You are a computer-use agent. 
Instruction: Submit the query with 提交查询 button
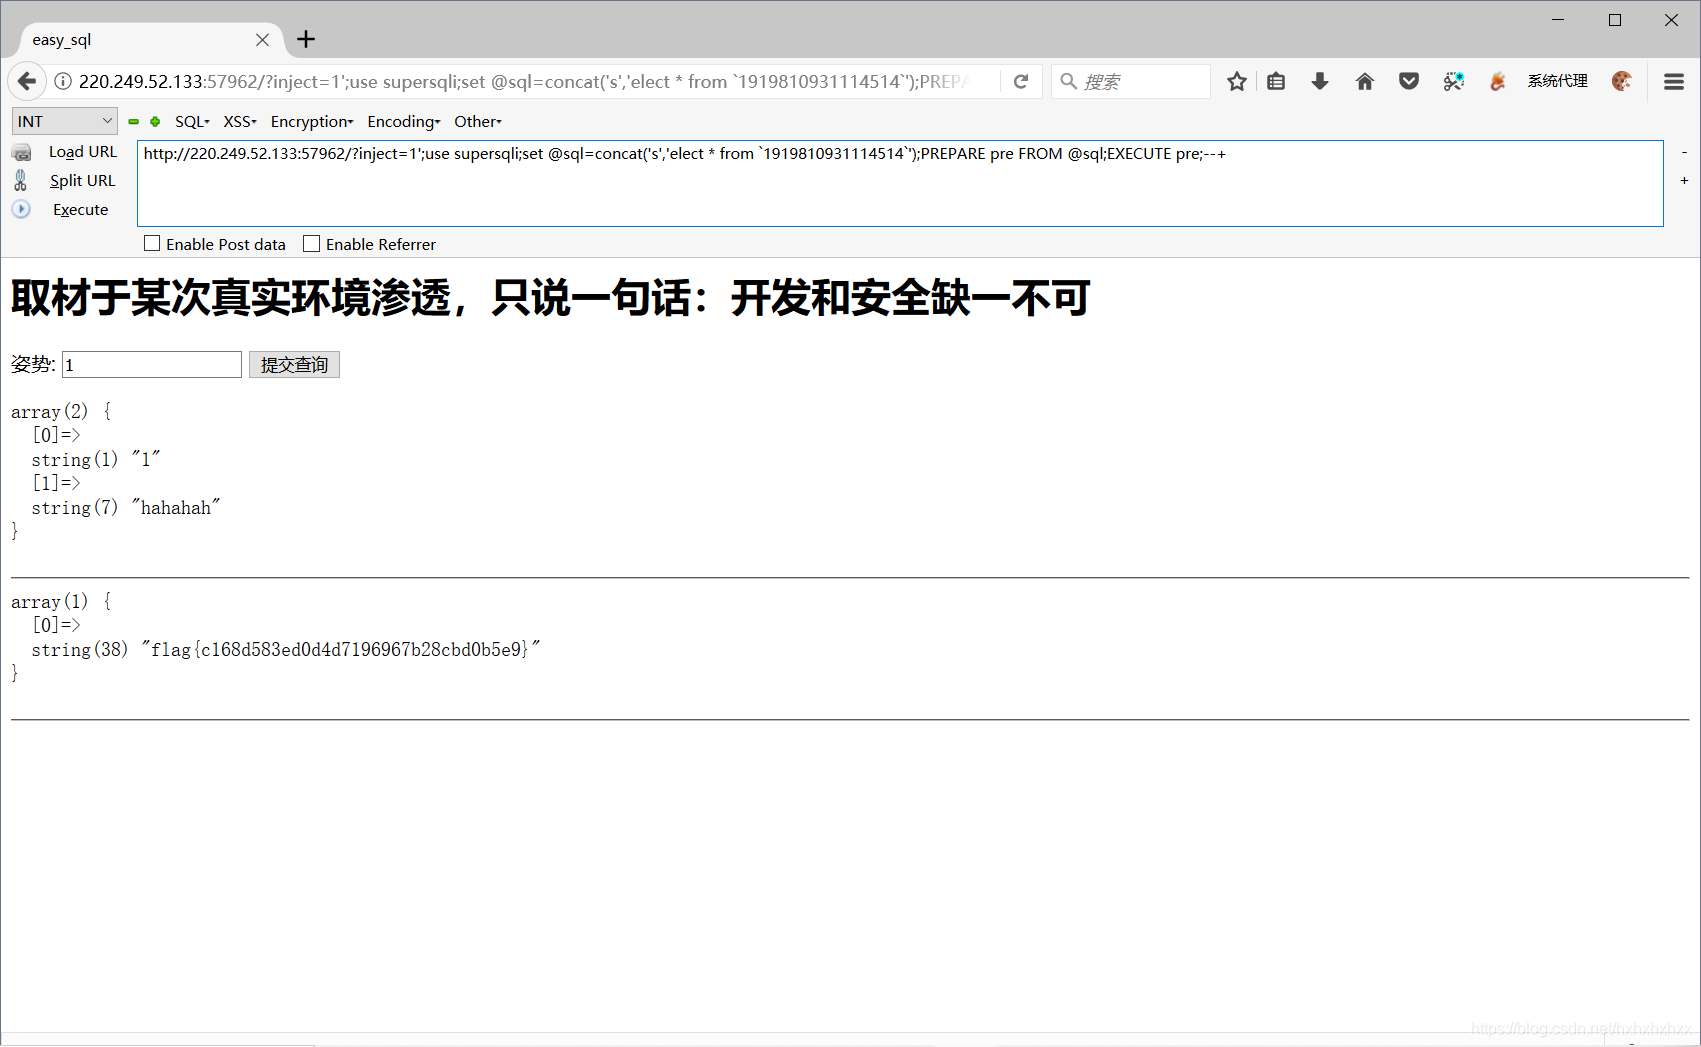tap(294, 365)
